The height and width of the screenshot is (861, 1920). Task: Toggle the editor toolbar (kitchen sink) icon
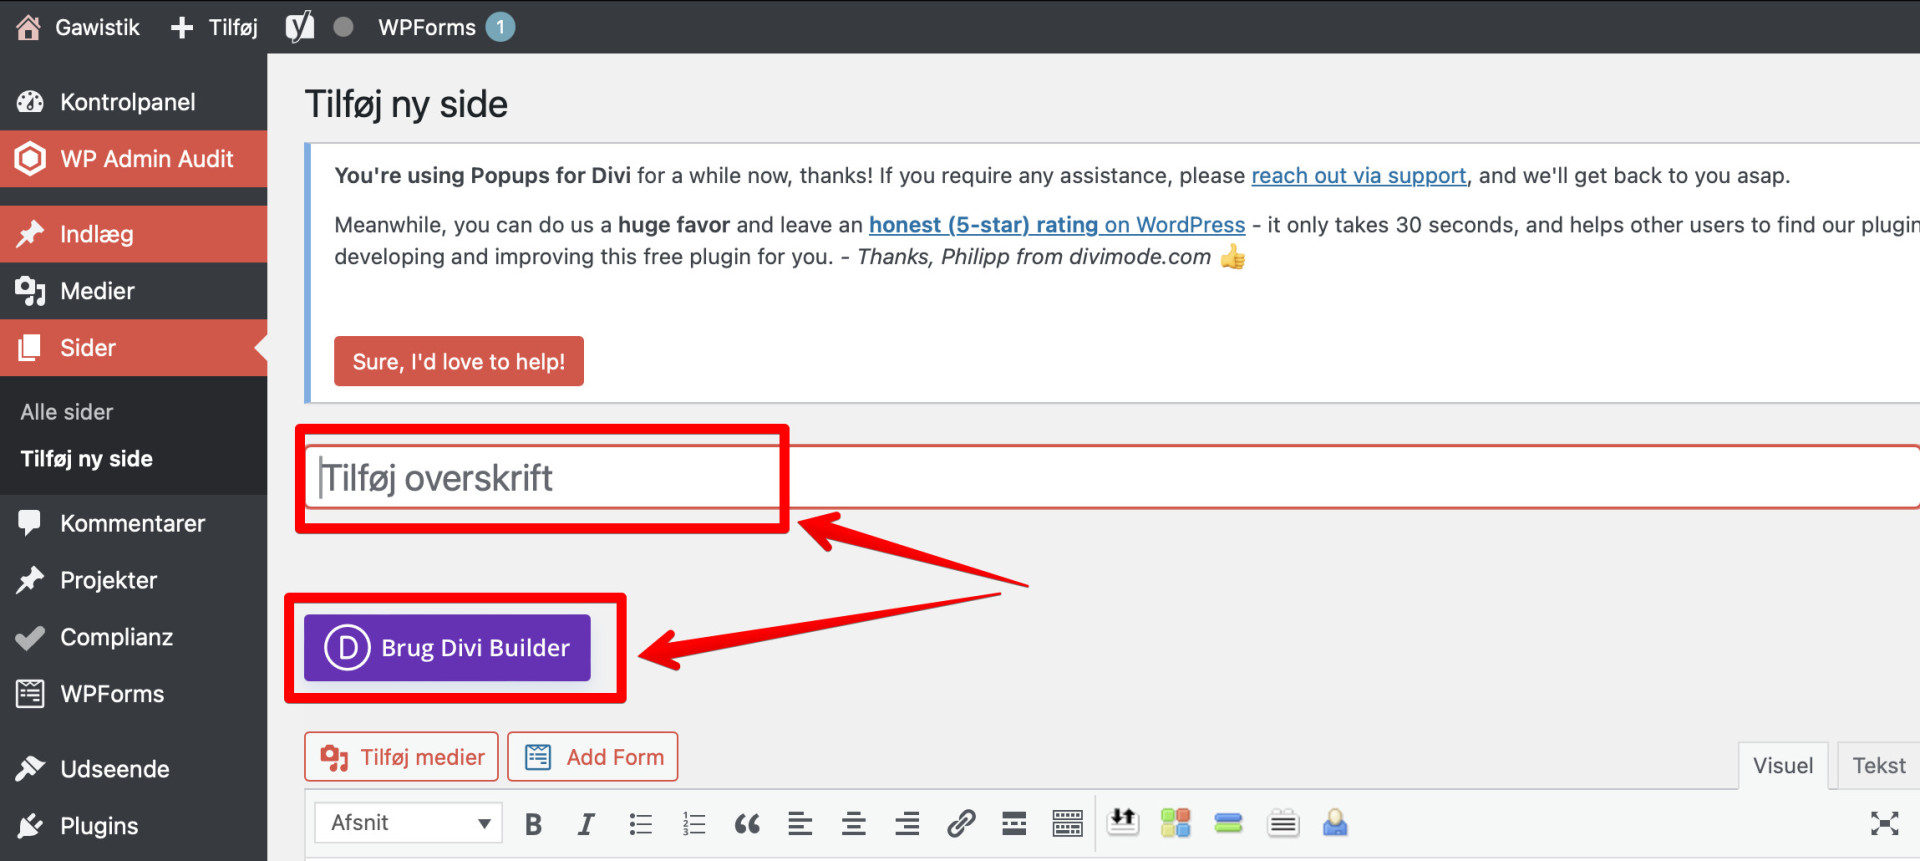click(1067, 824)
